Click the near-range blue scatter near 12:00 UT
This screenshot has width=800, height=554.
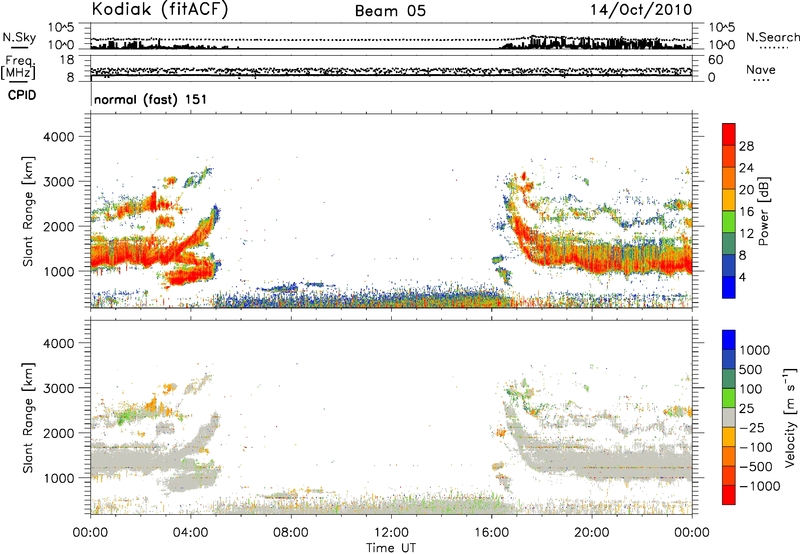(x=391, y=298)
